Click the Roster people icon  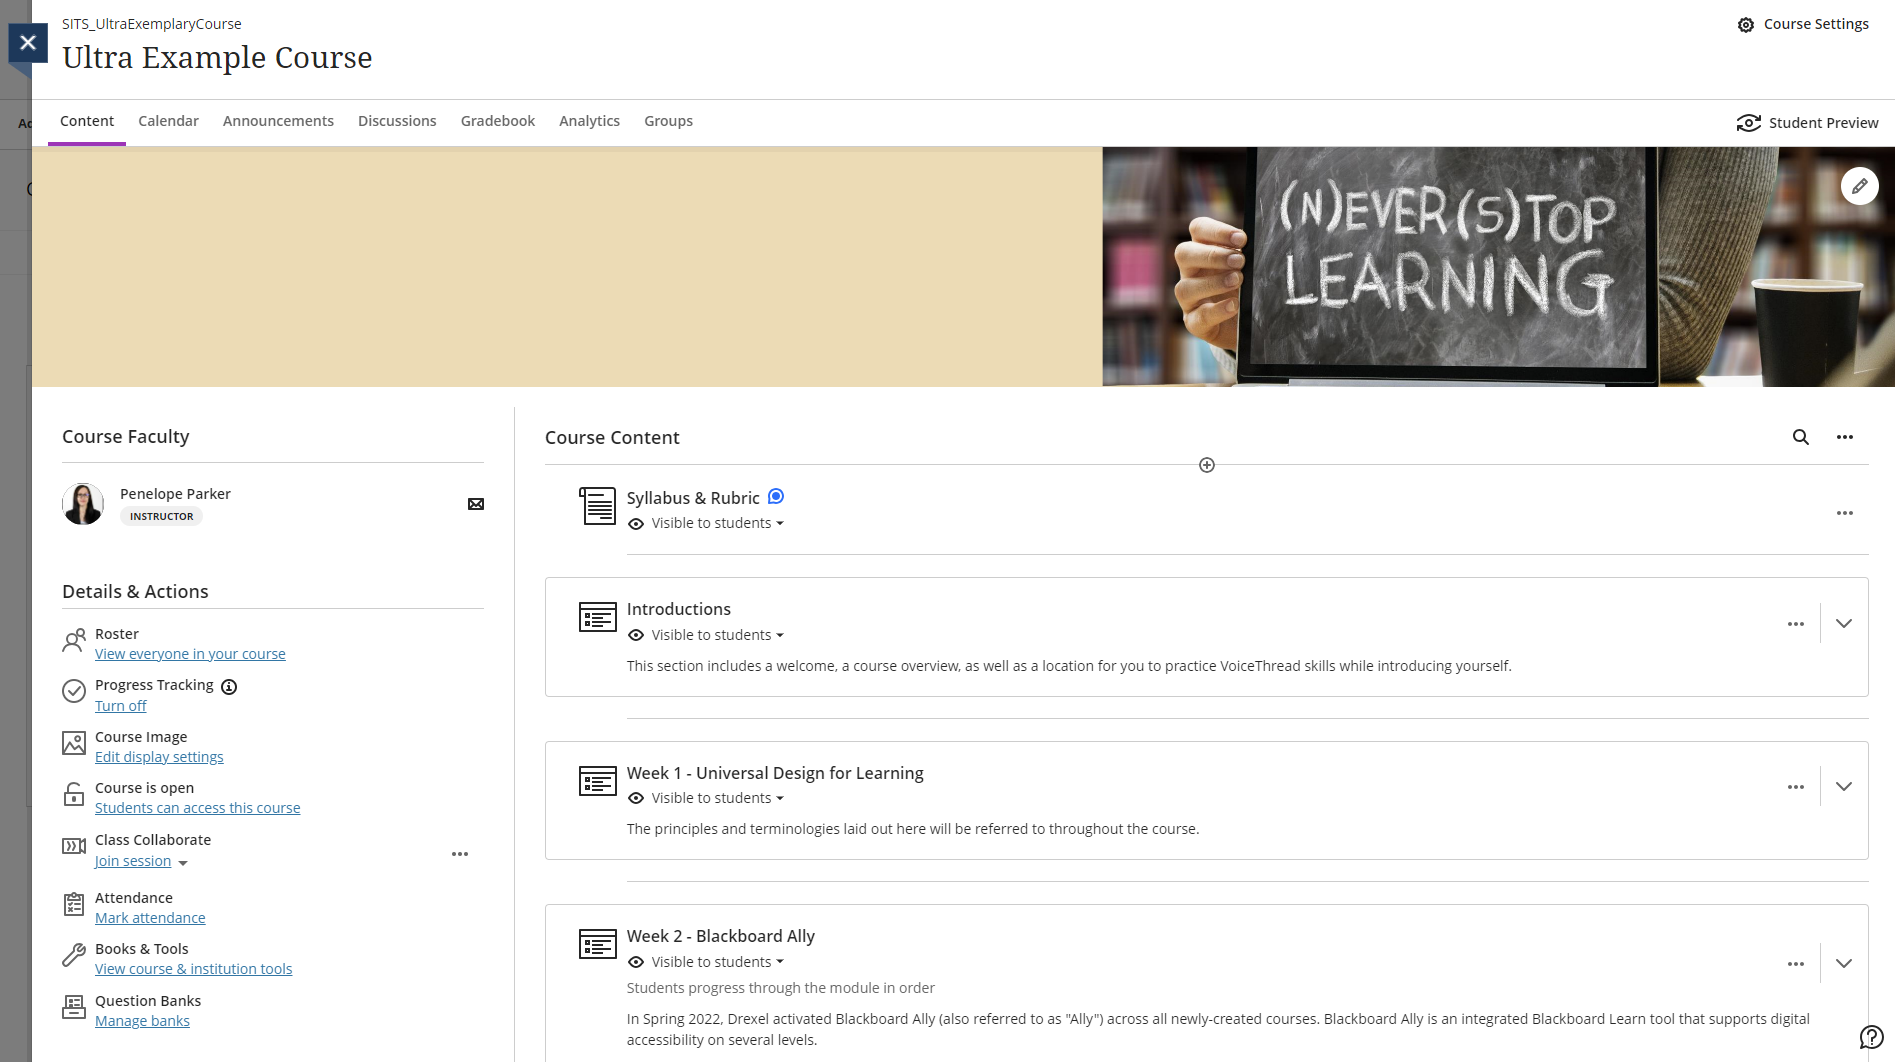point(74,641)
